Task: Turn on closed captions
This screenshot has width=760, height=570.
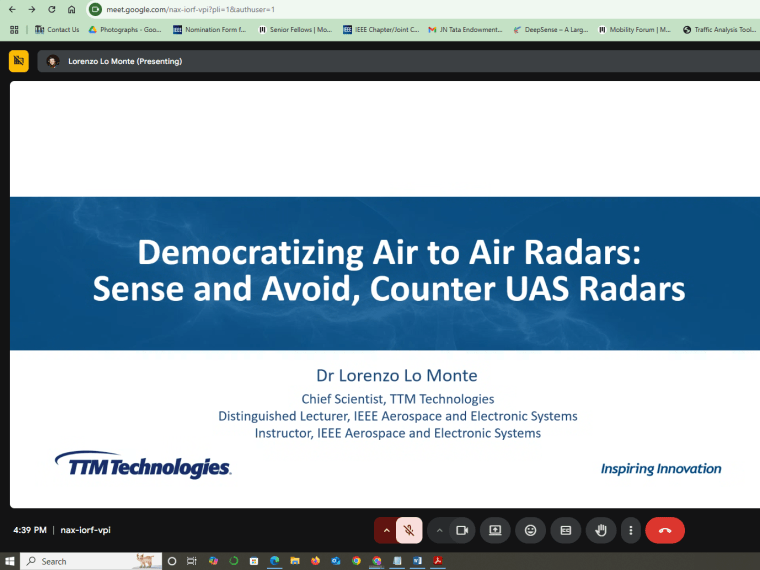Action: click(566, 530)
